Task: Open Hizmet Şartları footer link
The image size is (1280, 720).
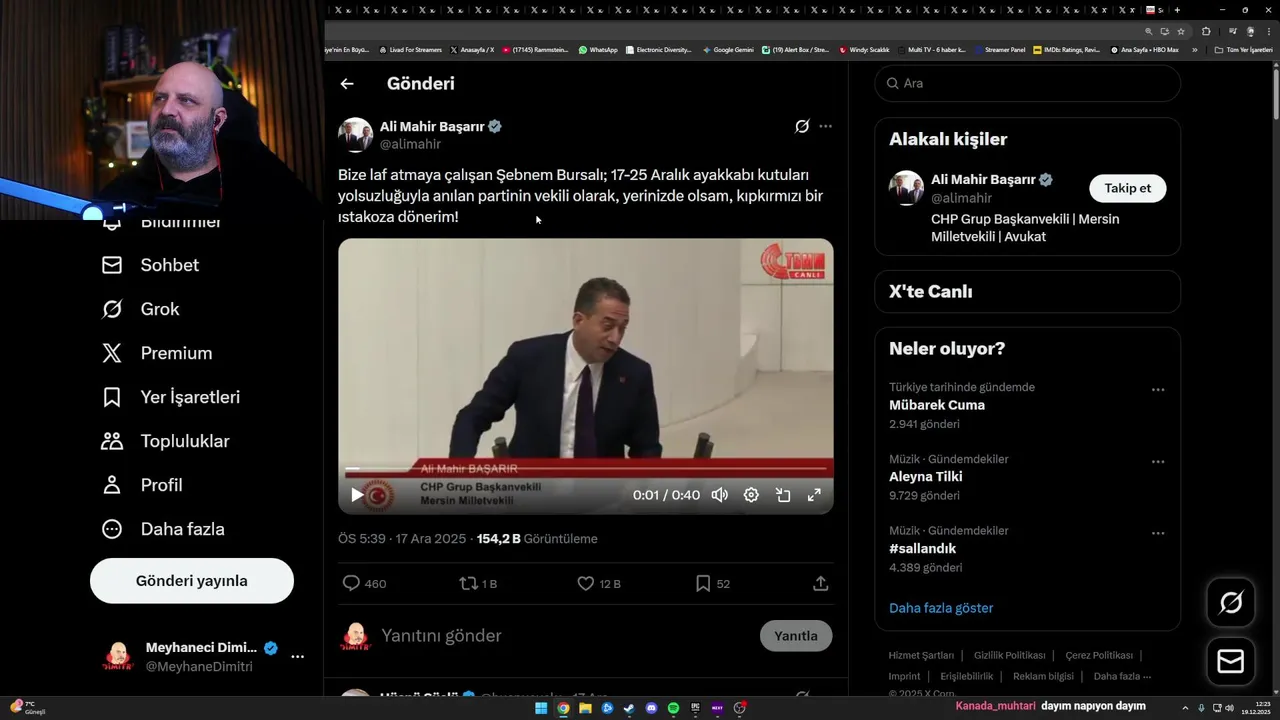Action: pyautogui.click(x=921, y=656)
